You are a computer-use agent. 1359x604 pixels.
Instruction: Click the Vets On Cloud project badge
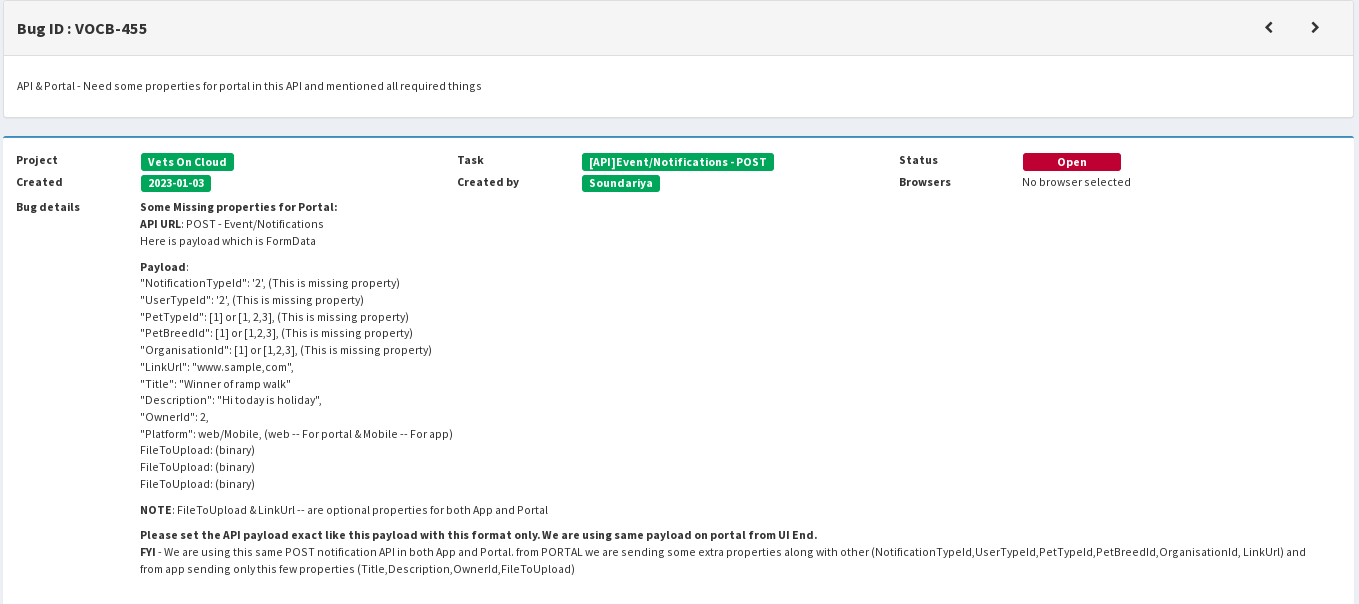187,162
